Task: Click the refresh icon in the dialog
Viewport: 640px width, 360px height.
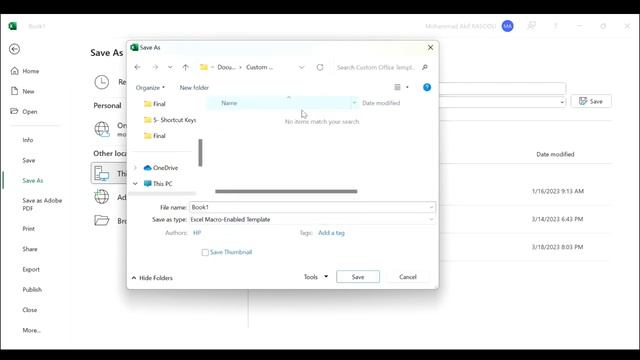Action: tap(320, 67)
